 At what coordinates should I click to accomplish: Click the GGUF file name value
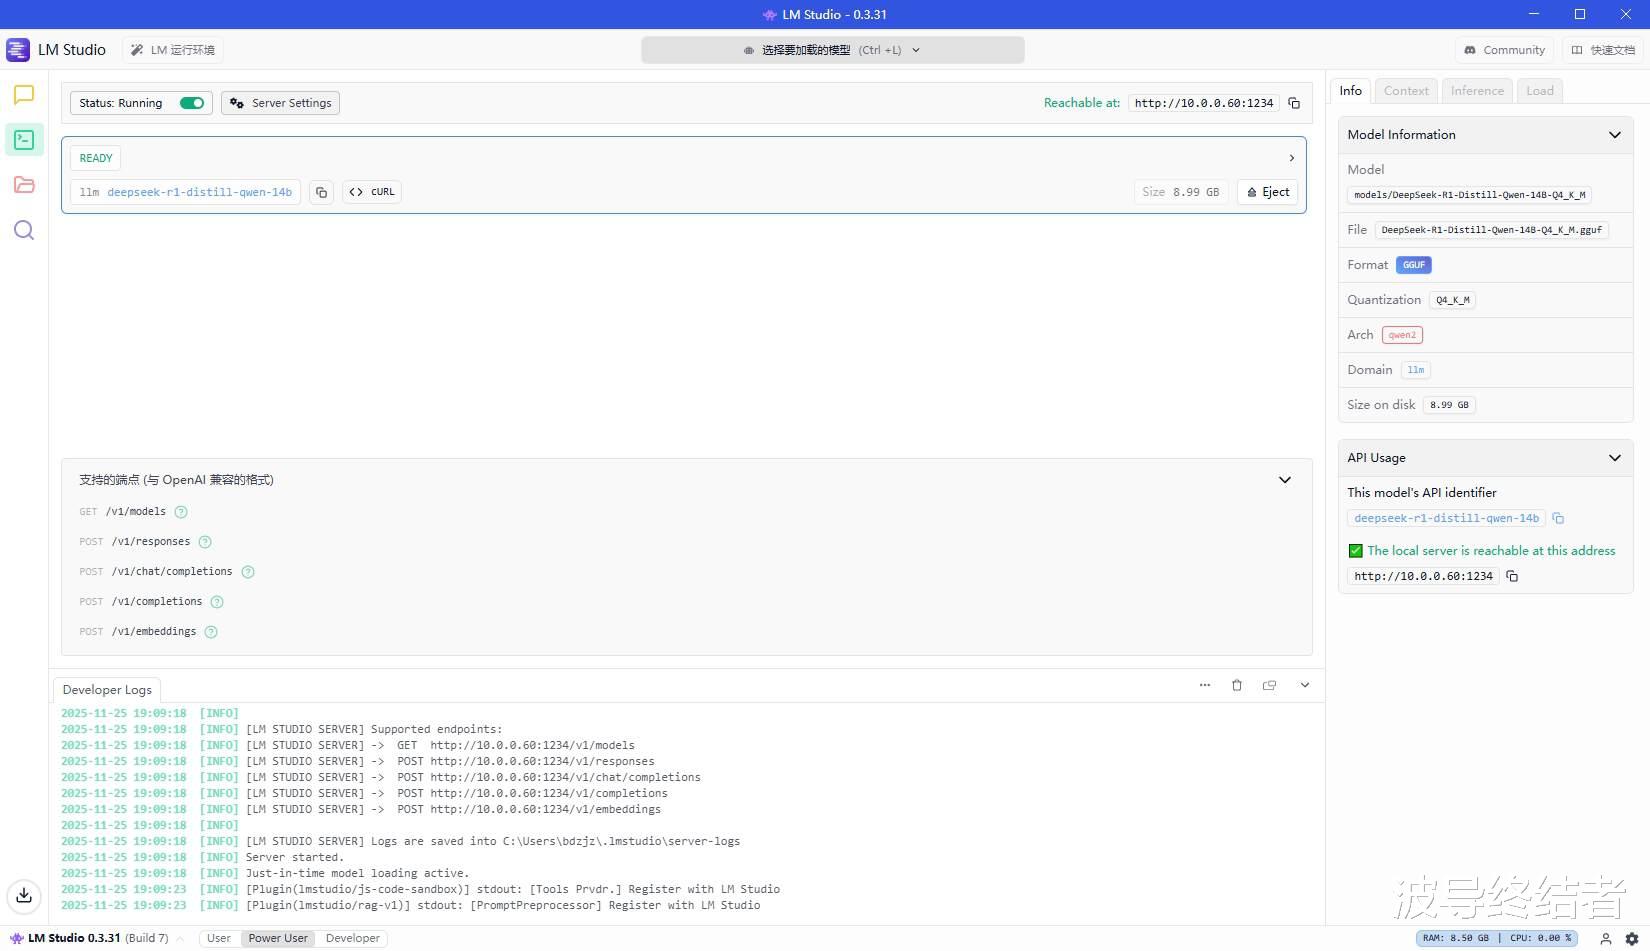(1492, 230)
